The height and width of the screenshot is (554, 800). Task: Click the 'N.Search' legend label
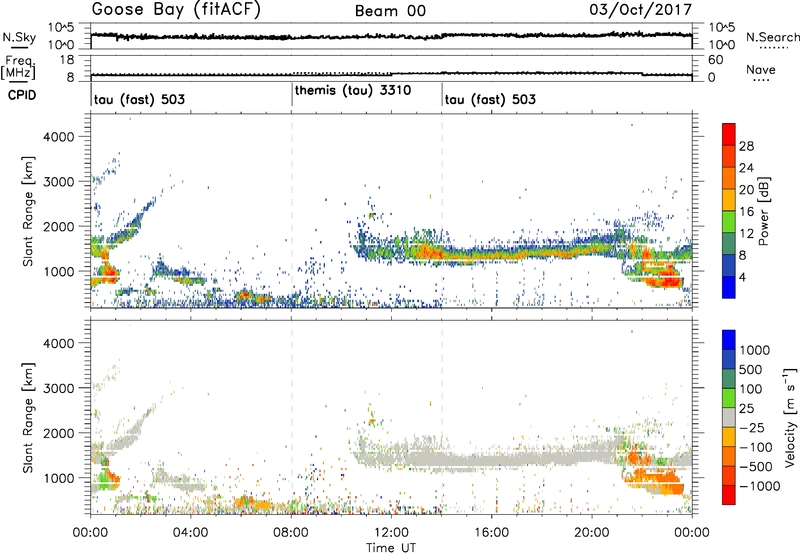coord(772,37)
